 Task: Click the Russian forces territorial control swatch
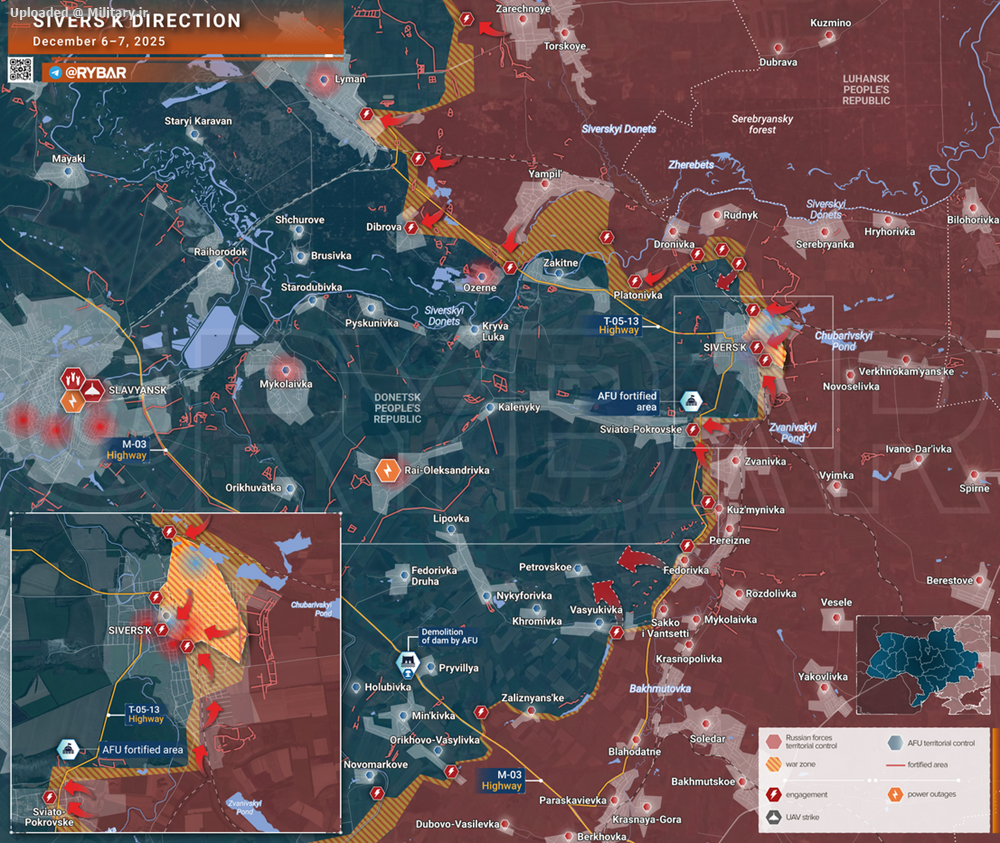click(773, 741)
